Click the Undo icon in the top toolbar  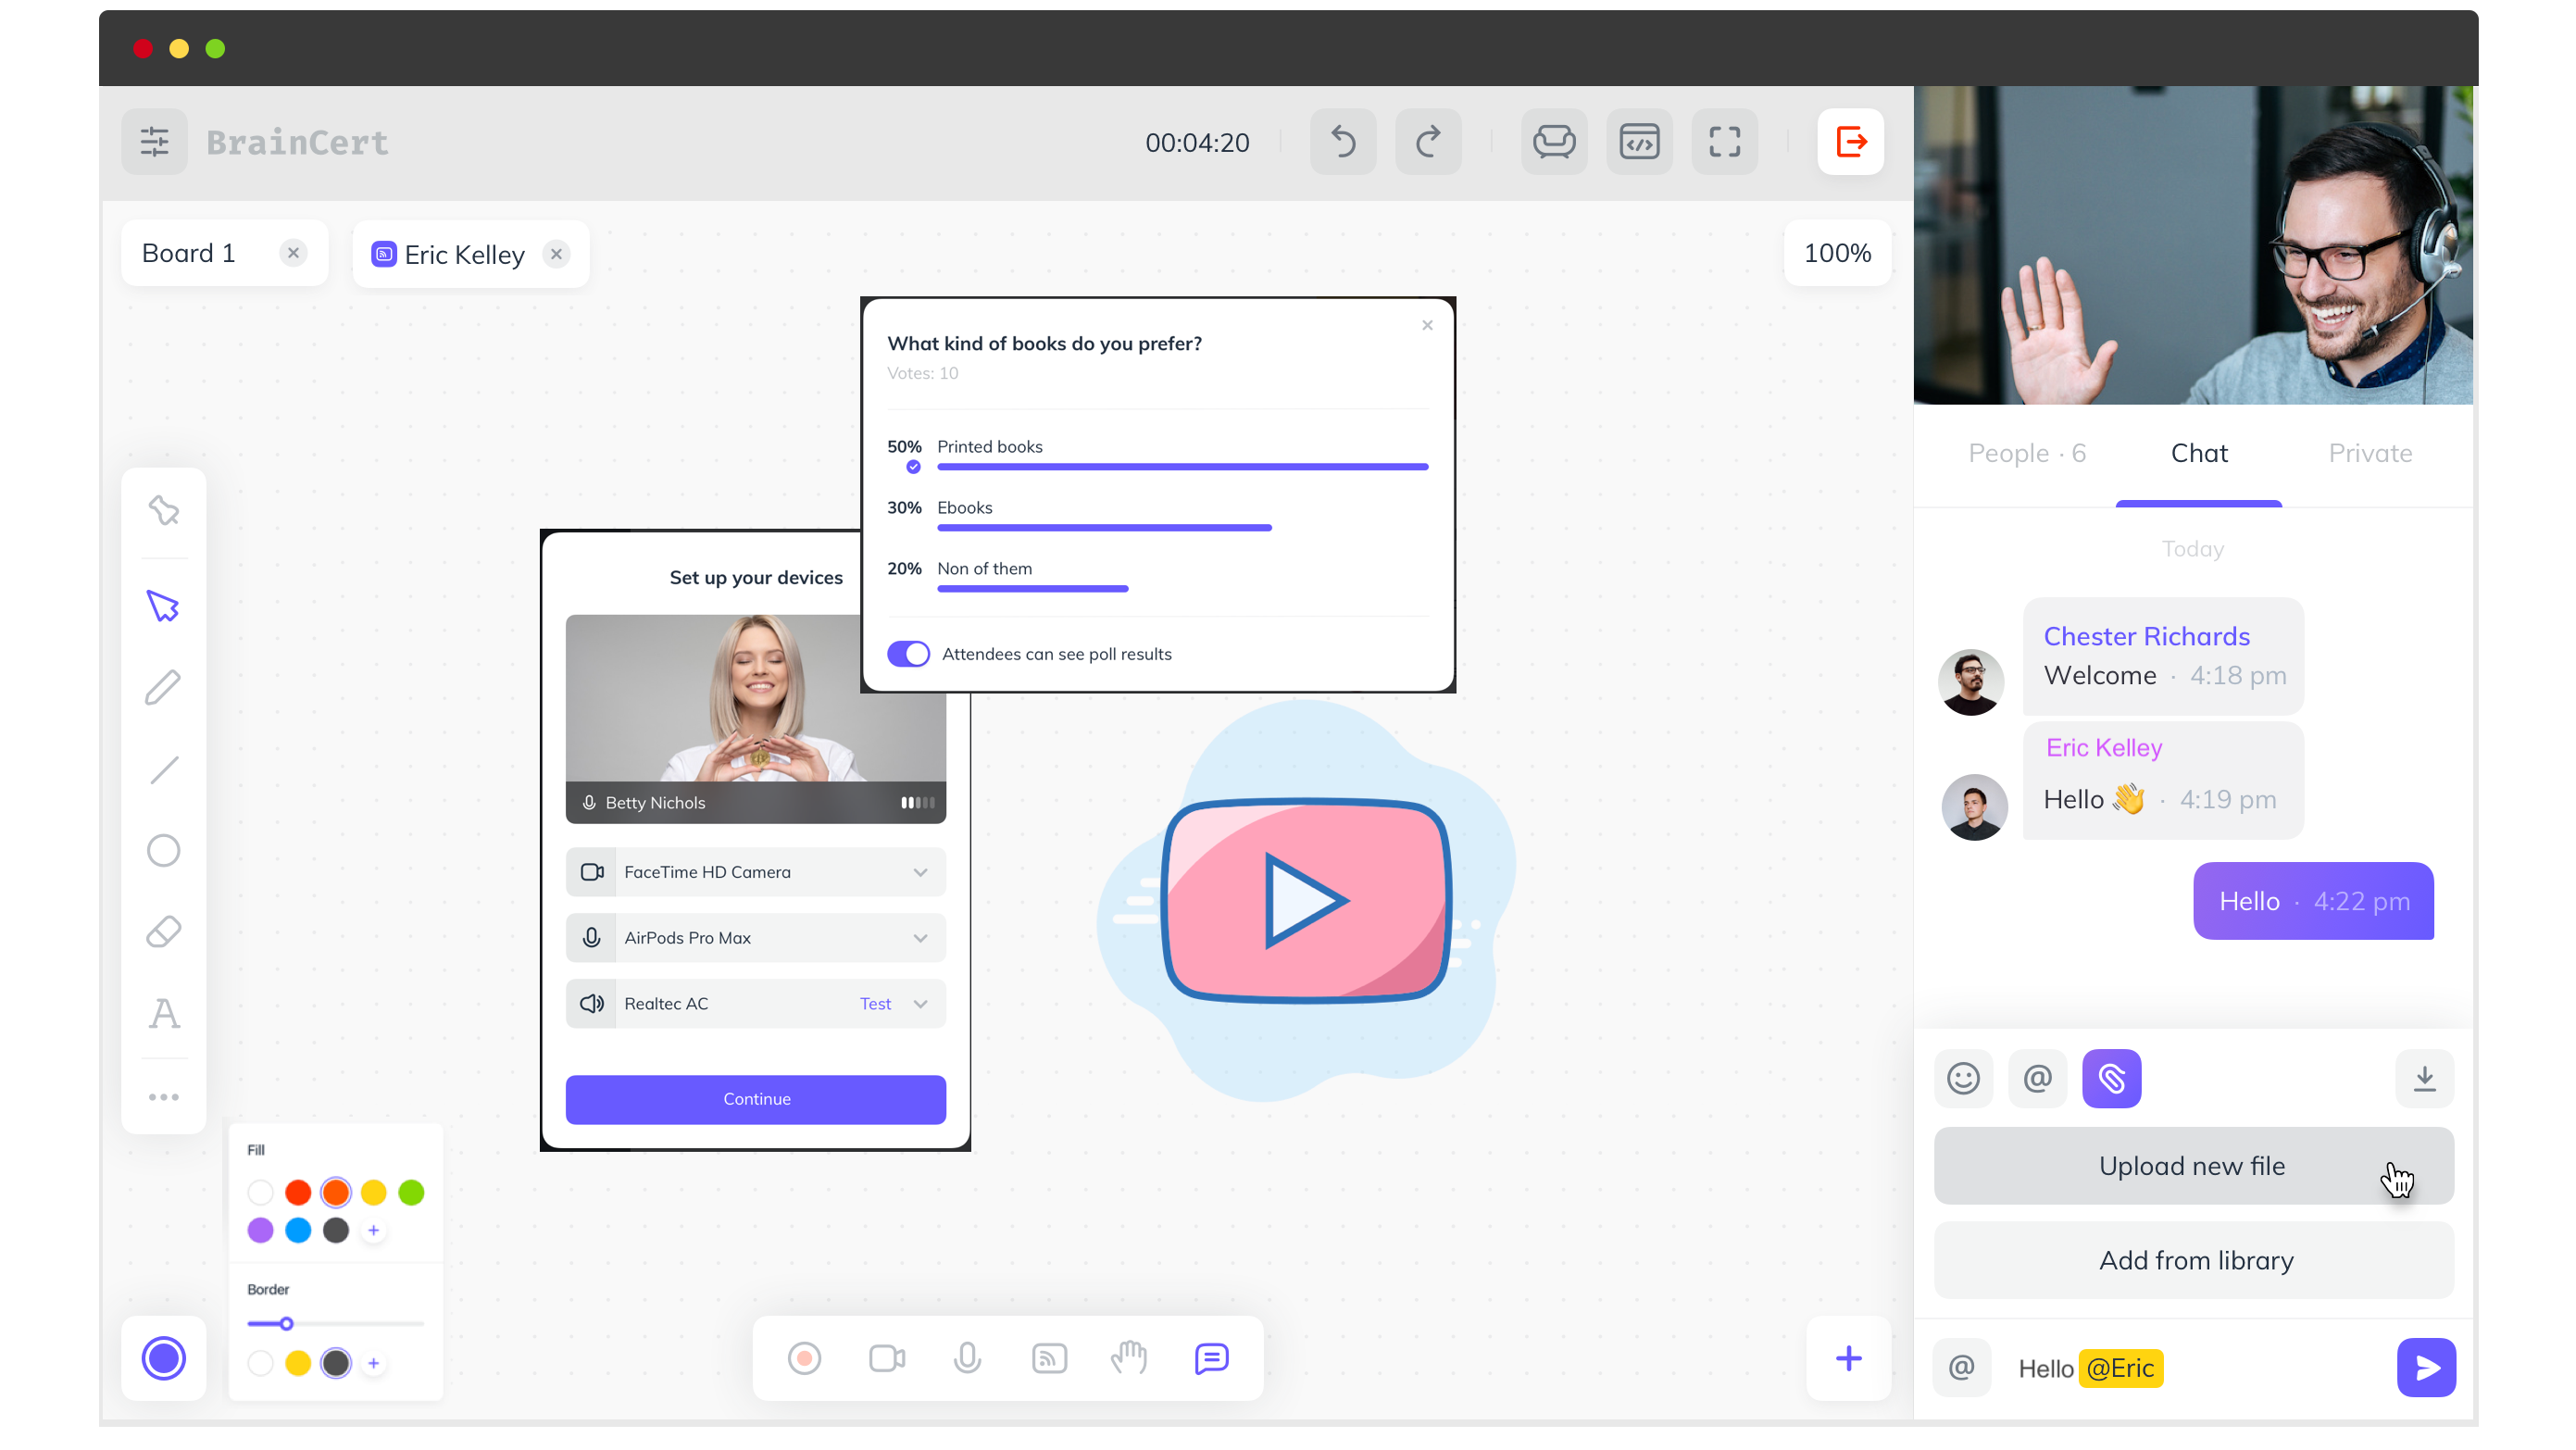1343,141
